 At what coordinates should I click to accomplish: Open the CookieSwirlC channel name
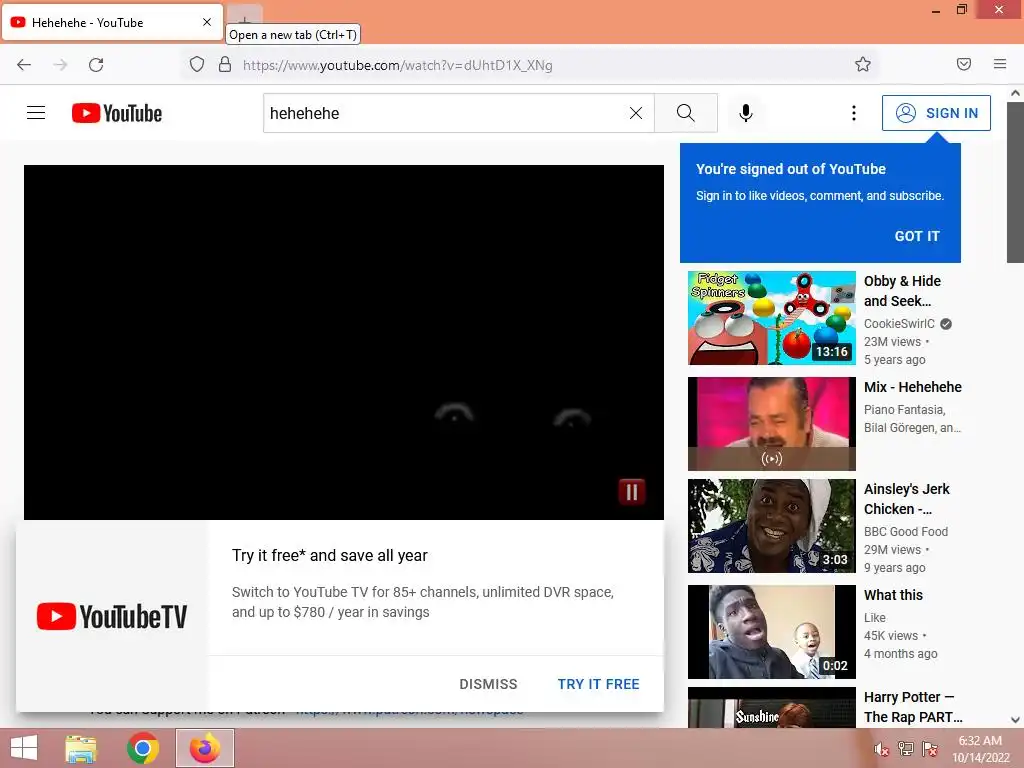899,323
